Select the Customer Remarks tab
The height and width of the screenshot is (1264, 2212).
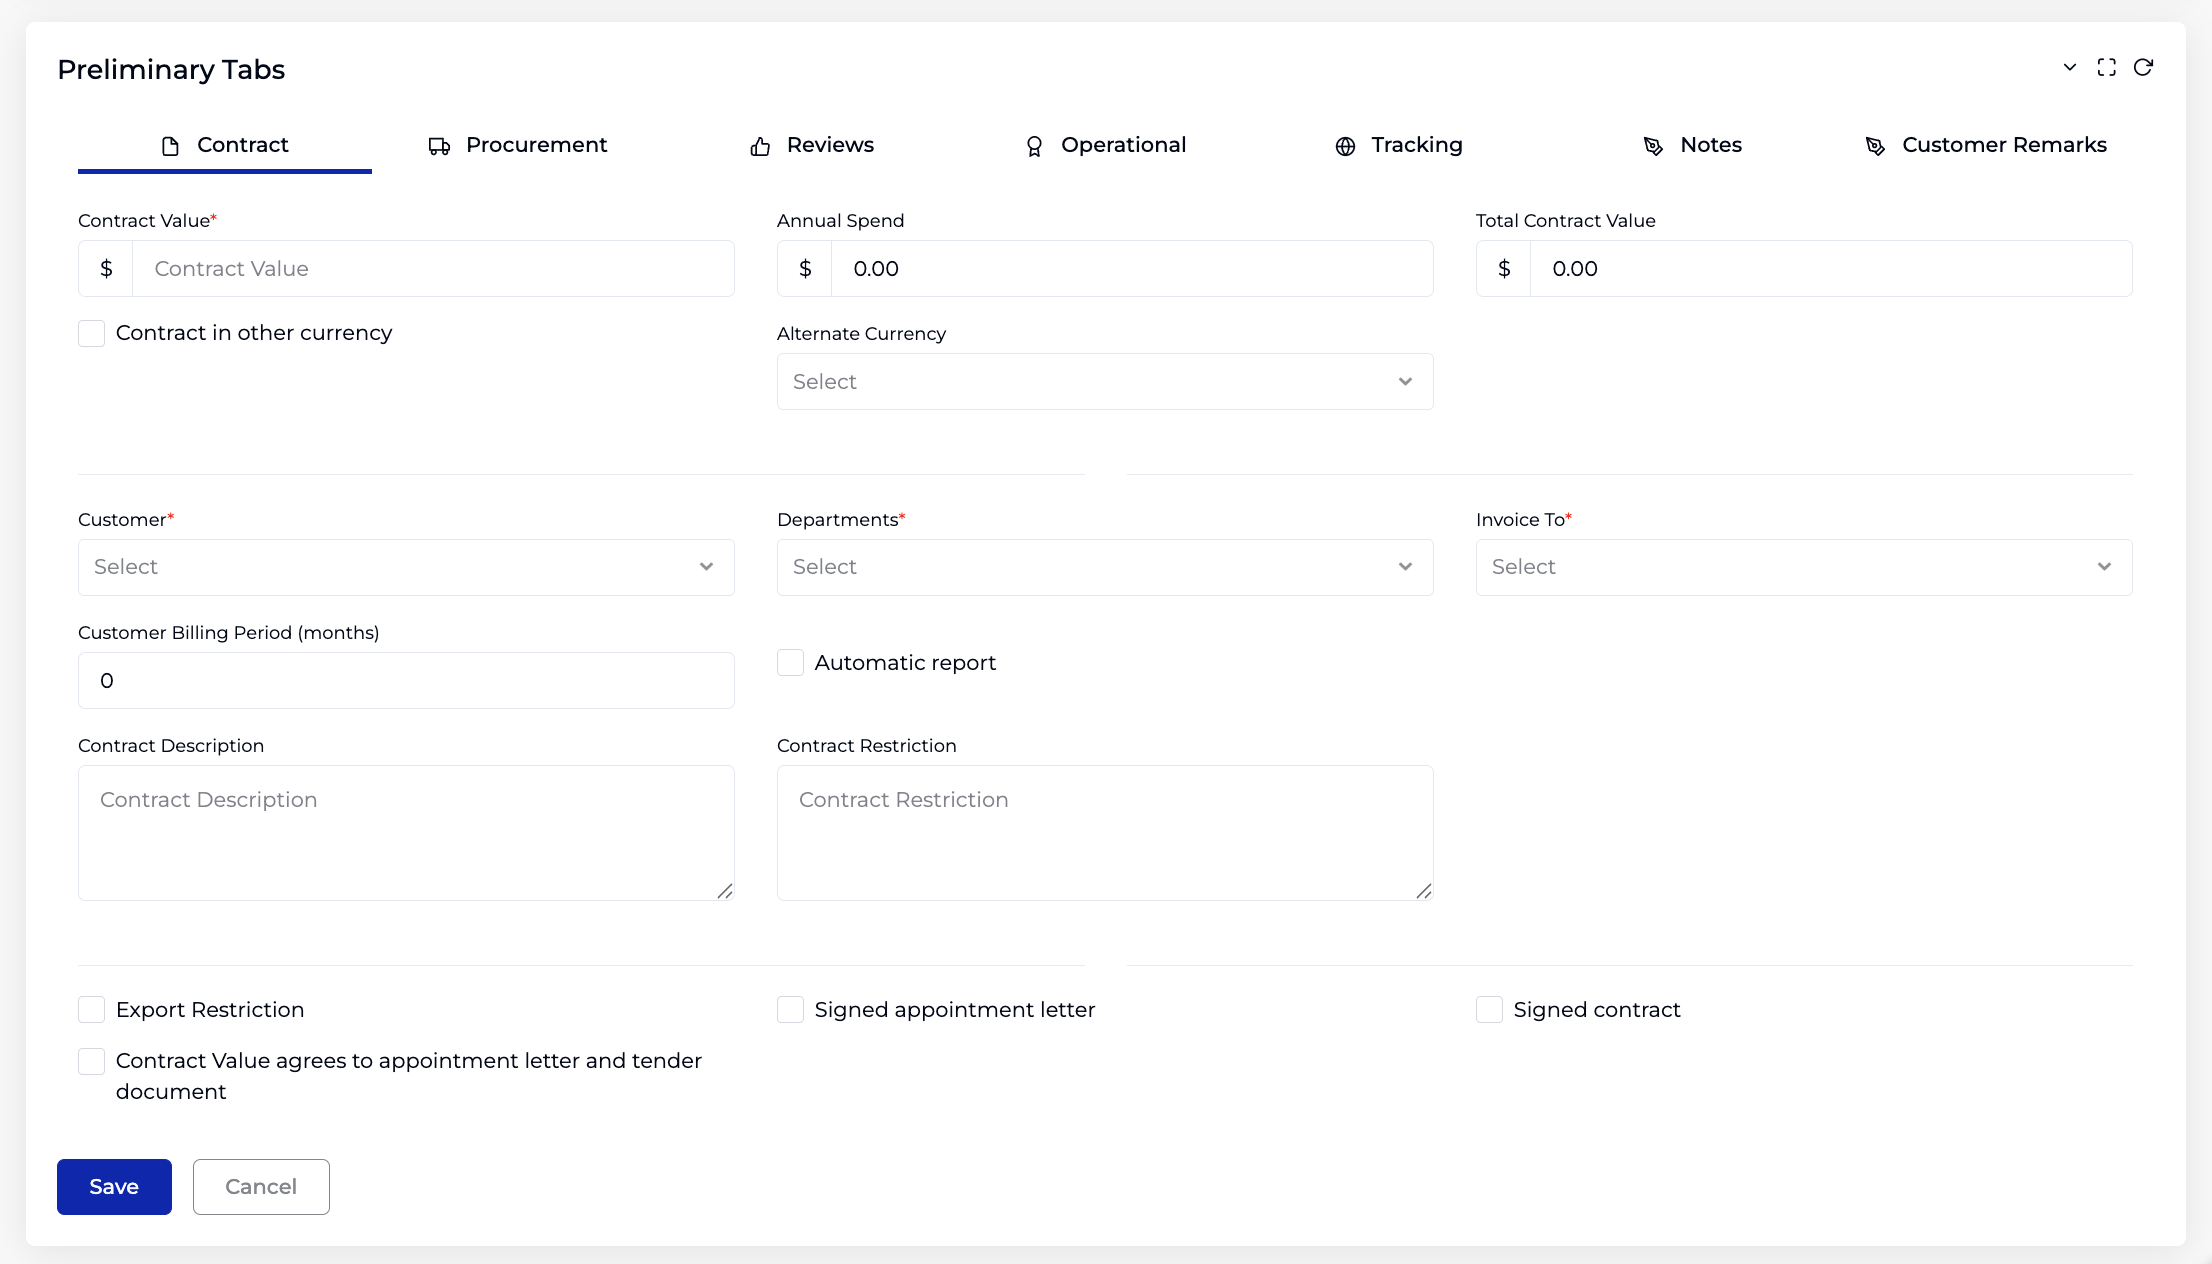click(x=1986, y=145)
